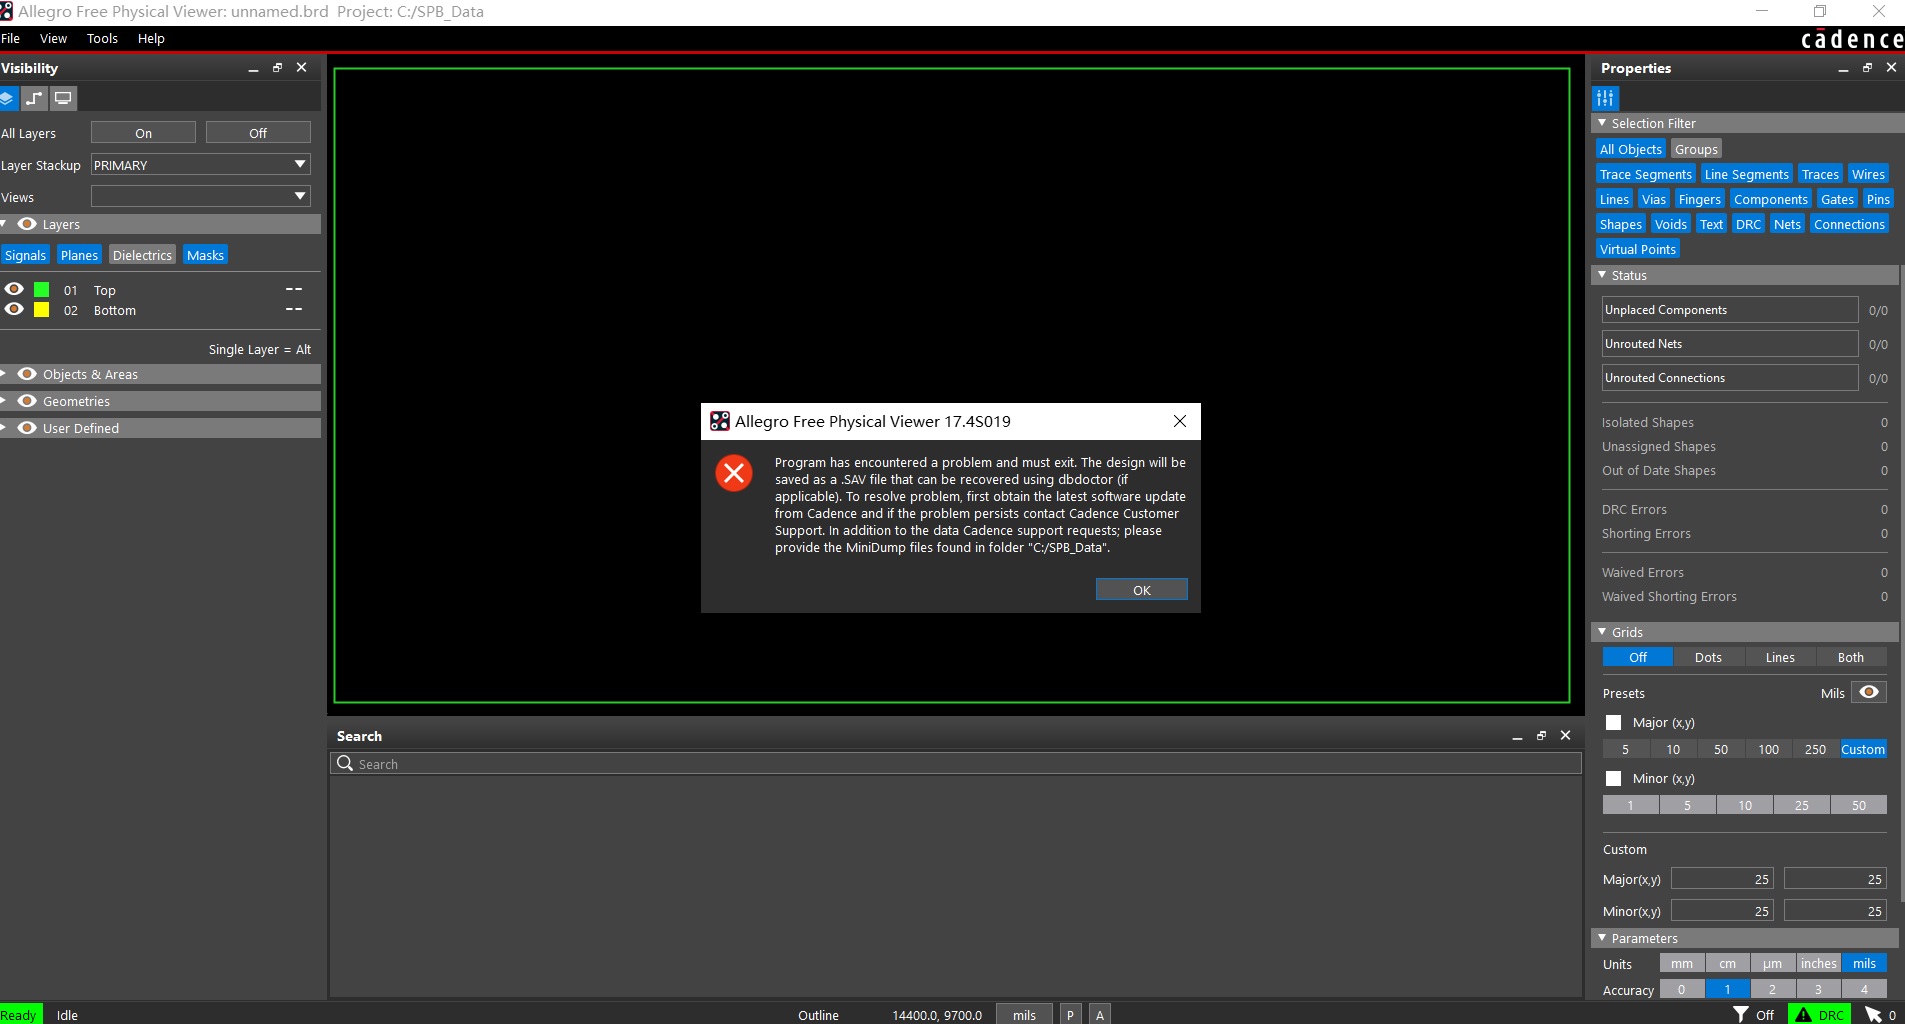Close the Properties panel
Image resolution: width=1905 pixels, height=1024 pixels.
coord(1891,68)
